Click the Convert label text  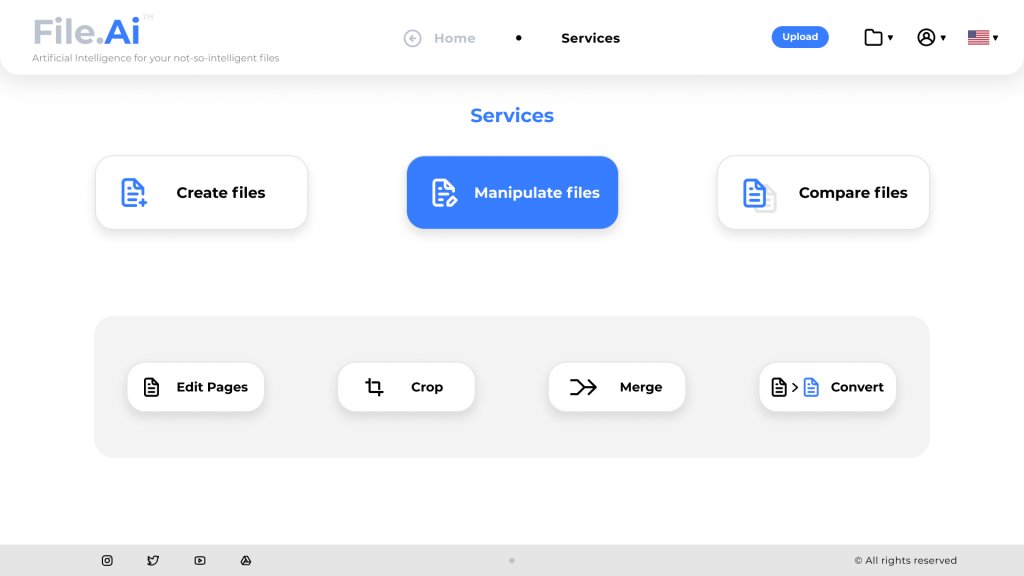(857, 387)
